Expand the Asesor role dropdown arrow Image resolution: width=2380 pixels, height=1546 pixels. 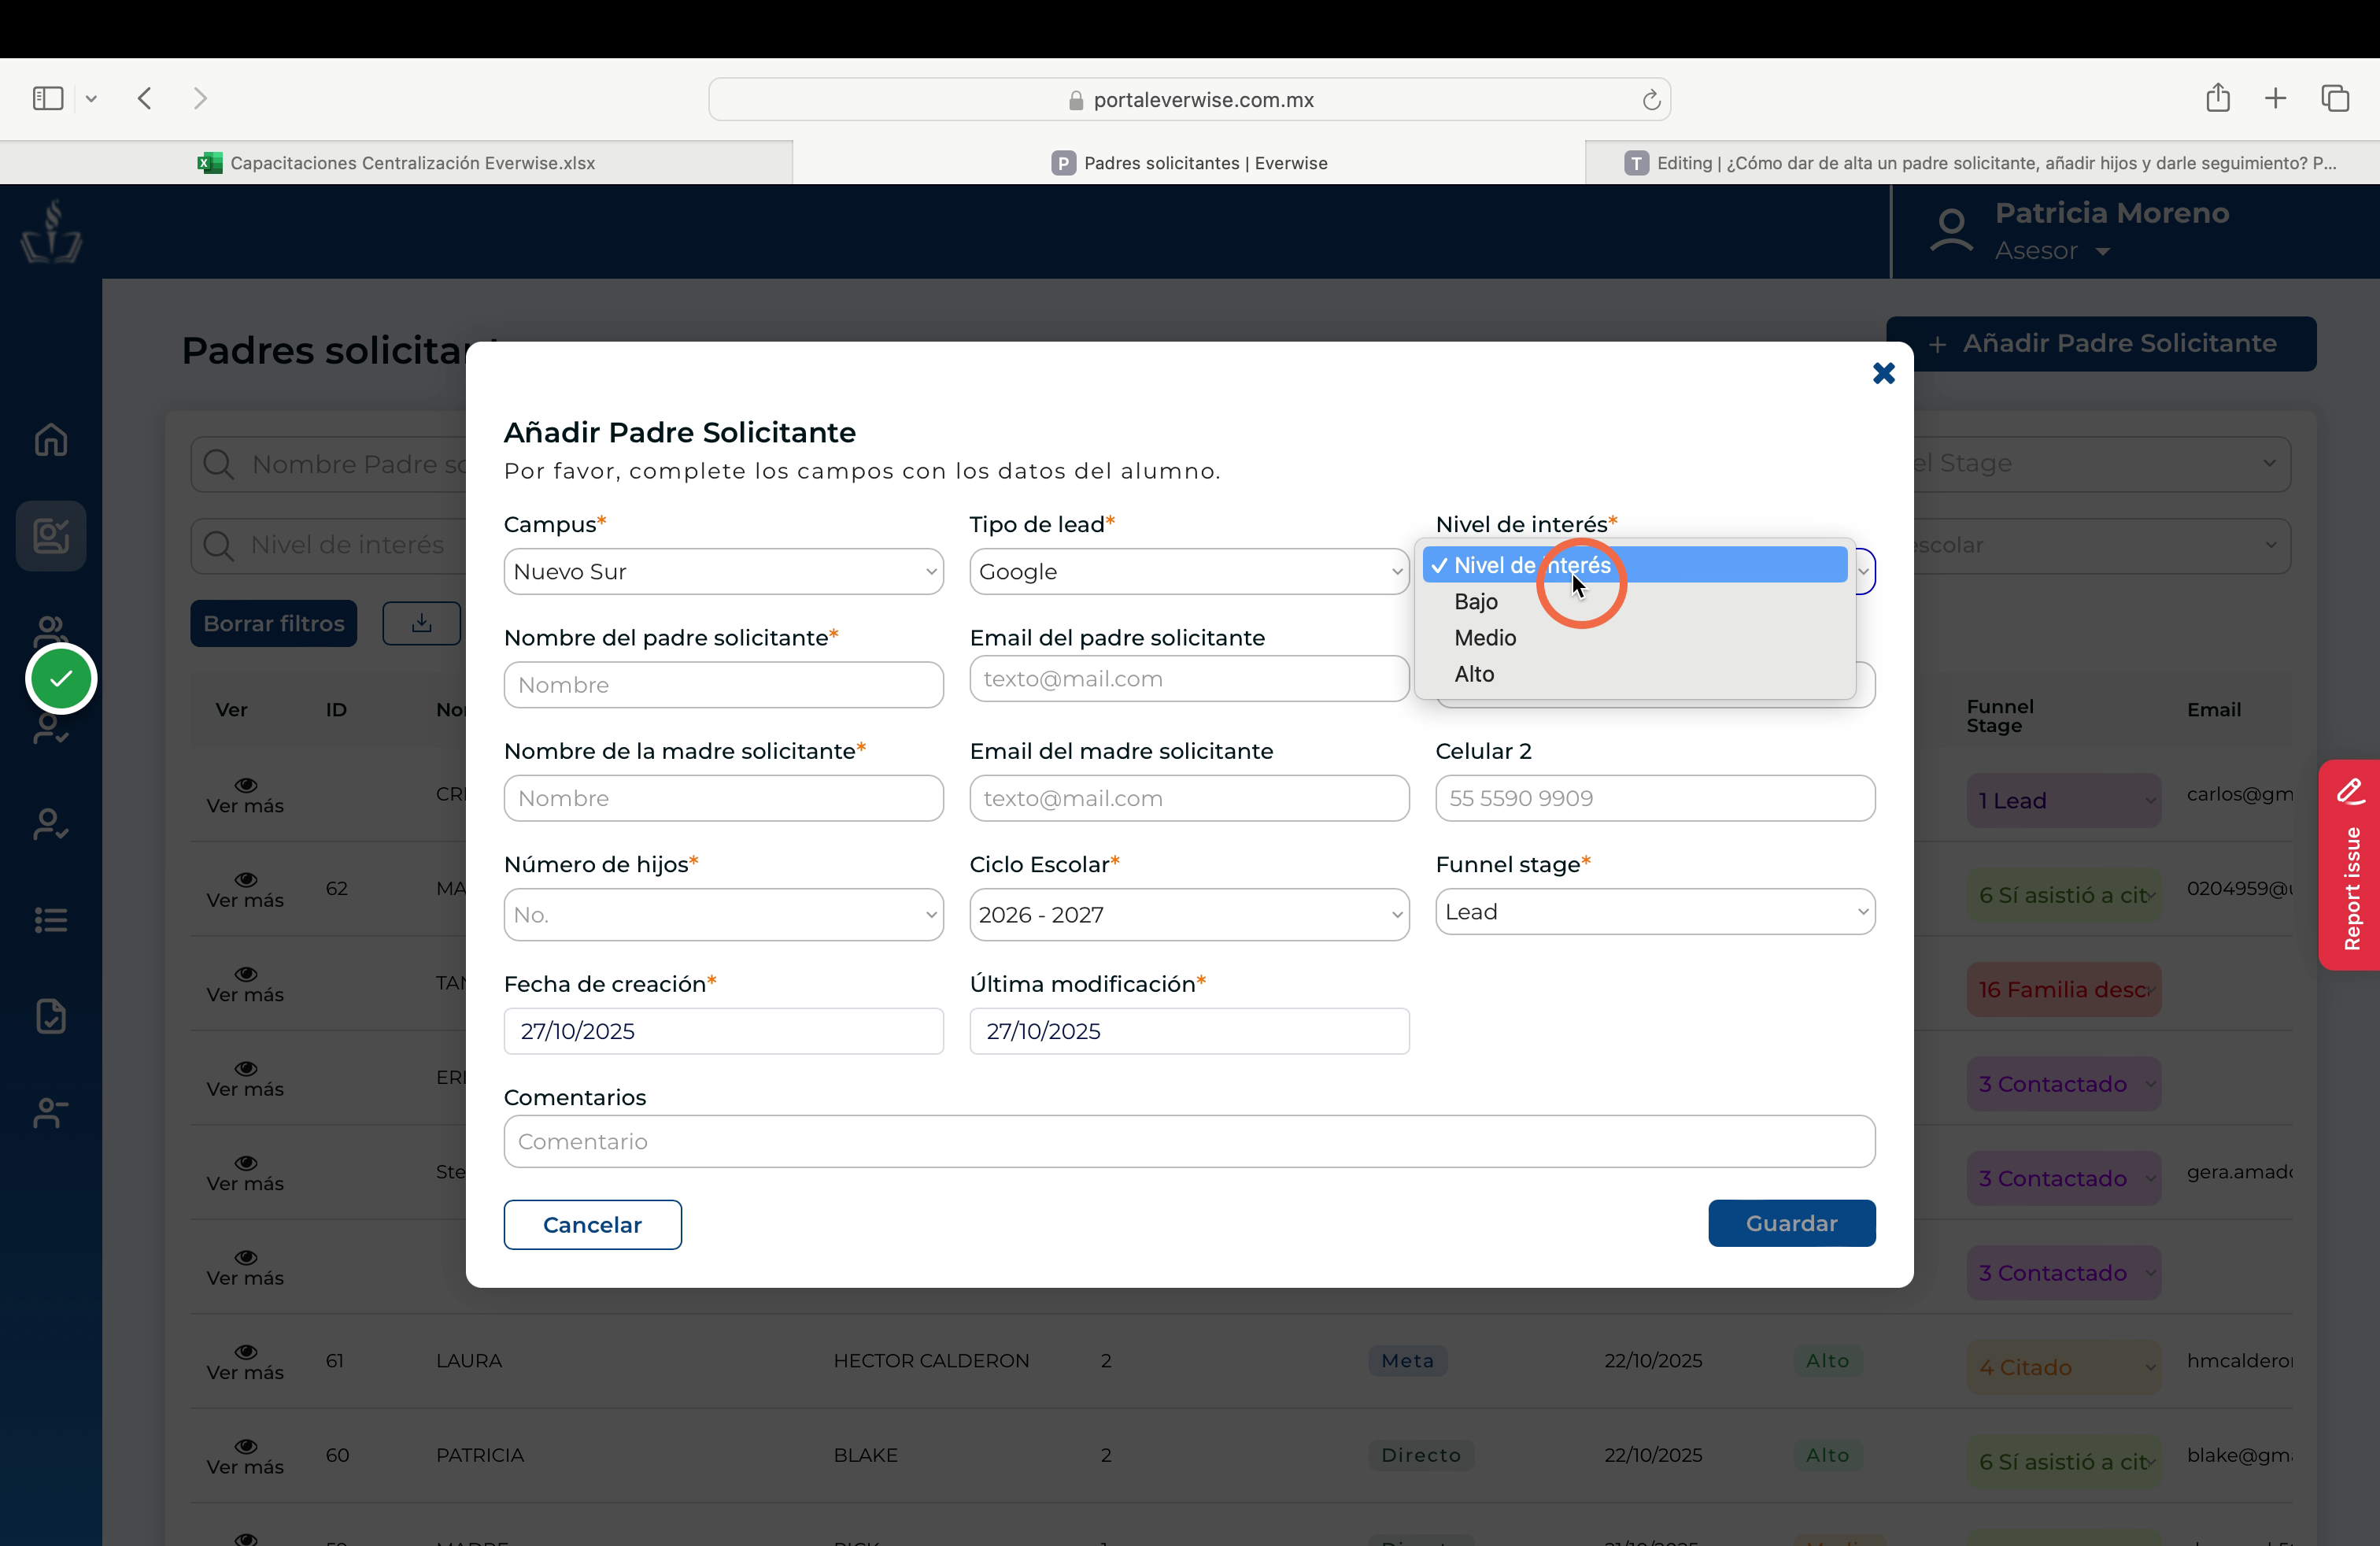(x=2103, y=252)
